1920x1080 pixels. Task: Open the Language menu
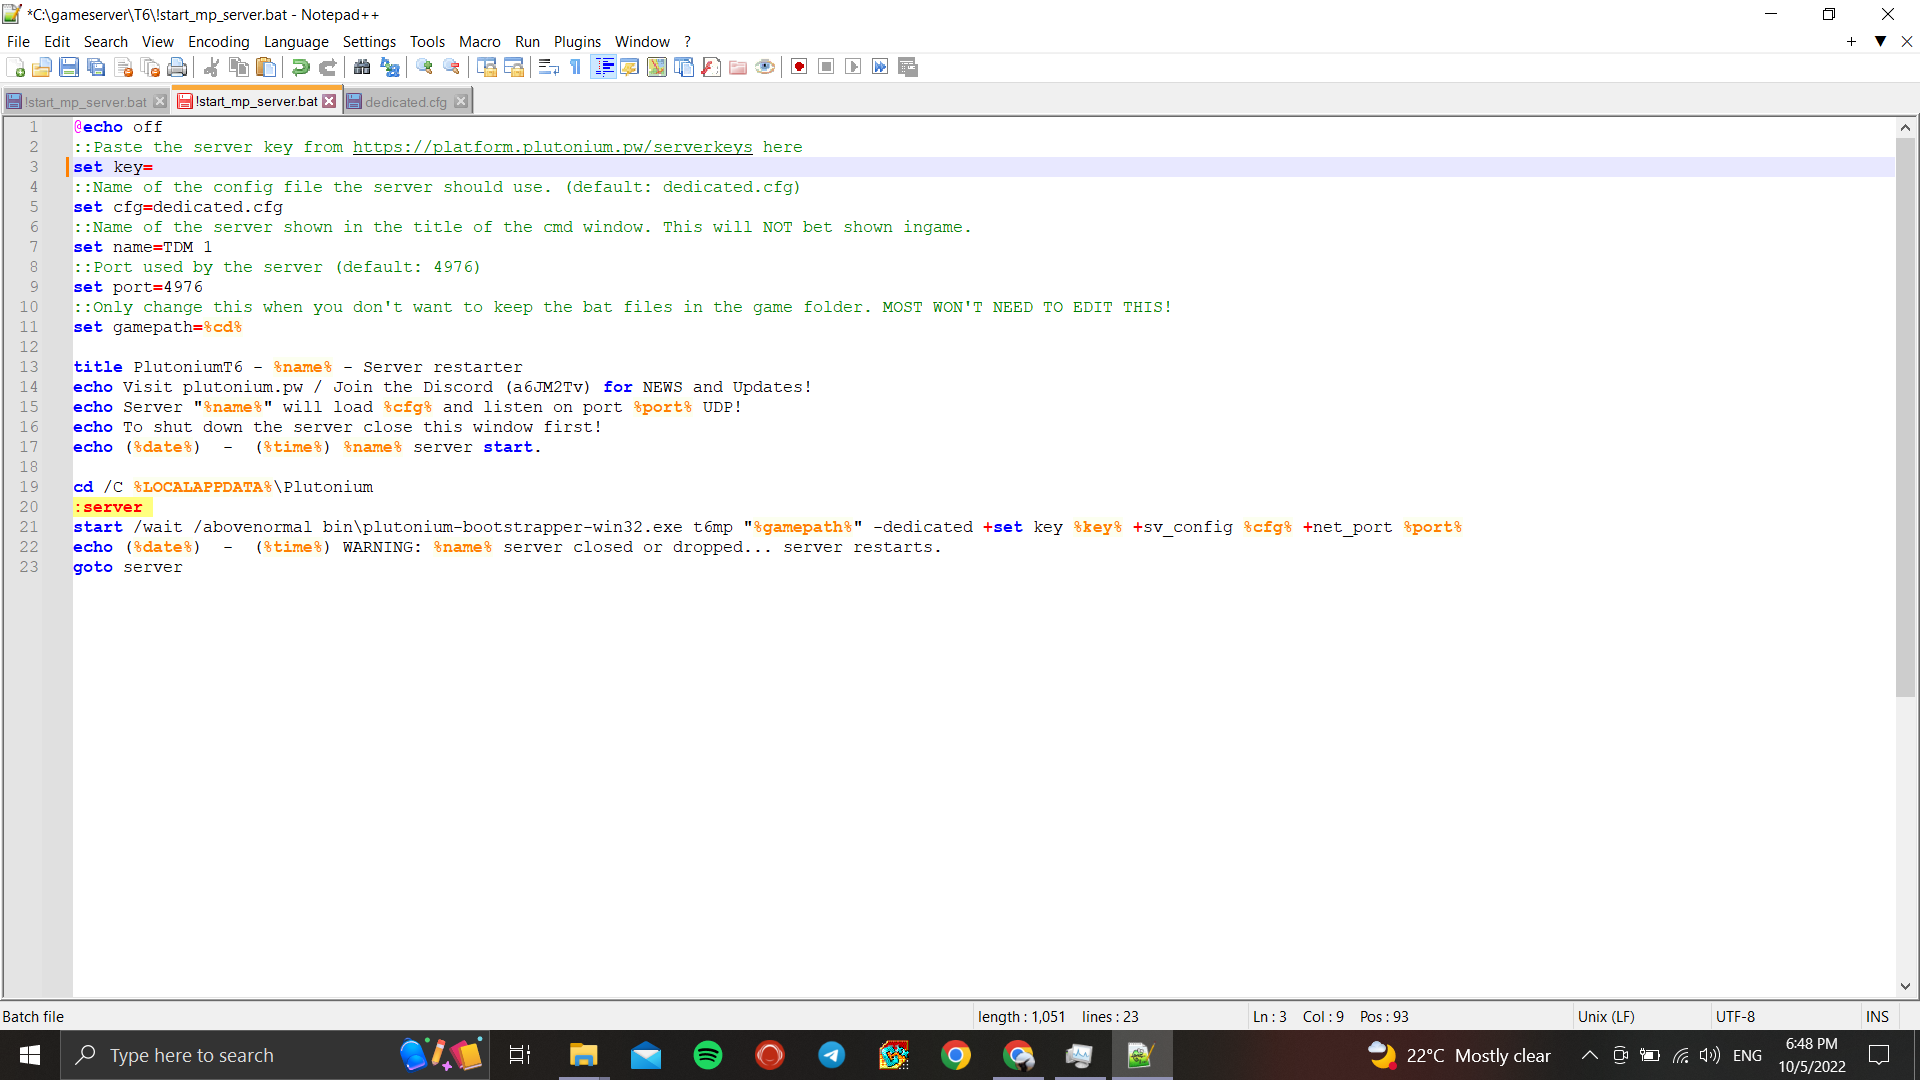(x=296, y=41)
